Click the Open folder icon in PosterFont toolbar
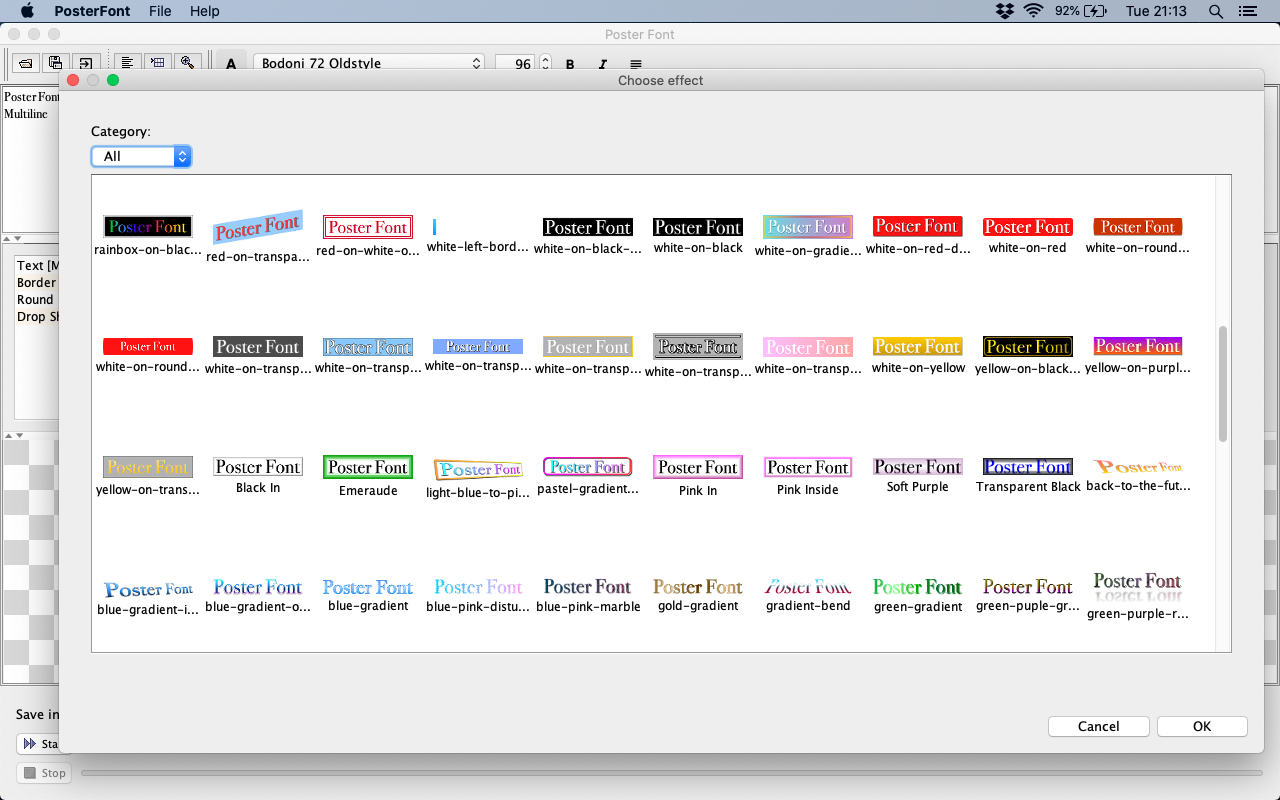Viewport: 1280px width, 800px height. [26, 63]
